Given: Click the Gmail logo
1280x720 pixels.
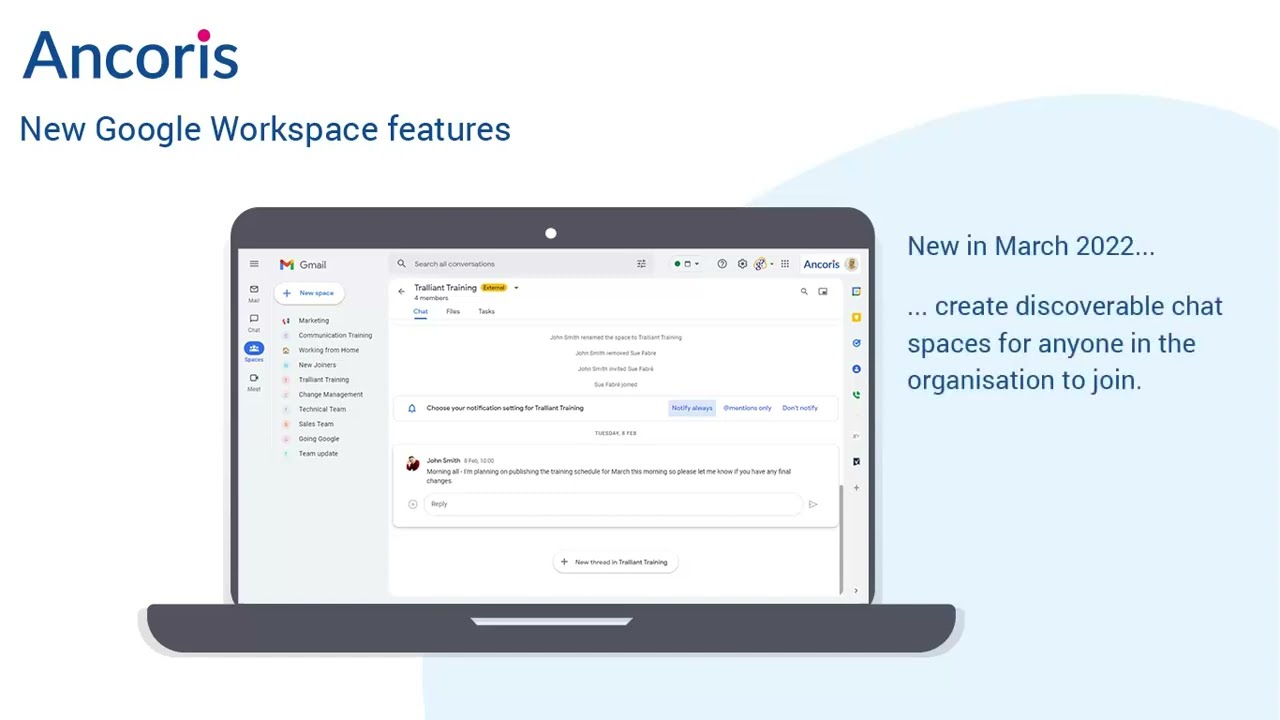Looking at the screenshot, I should 303,265.
